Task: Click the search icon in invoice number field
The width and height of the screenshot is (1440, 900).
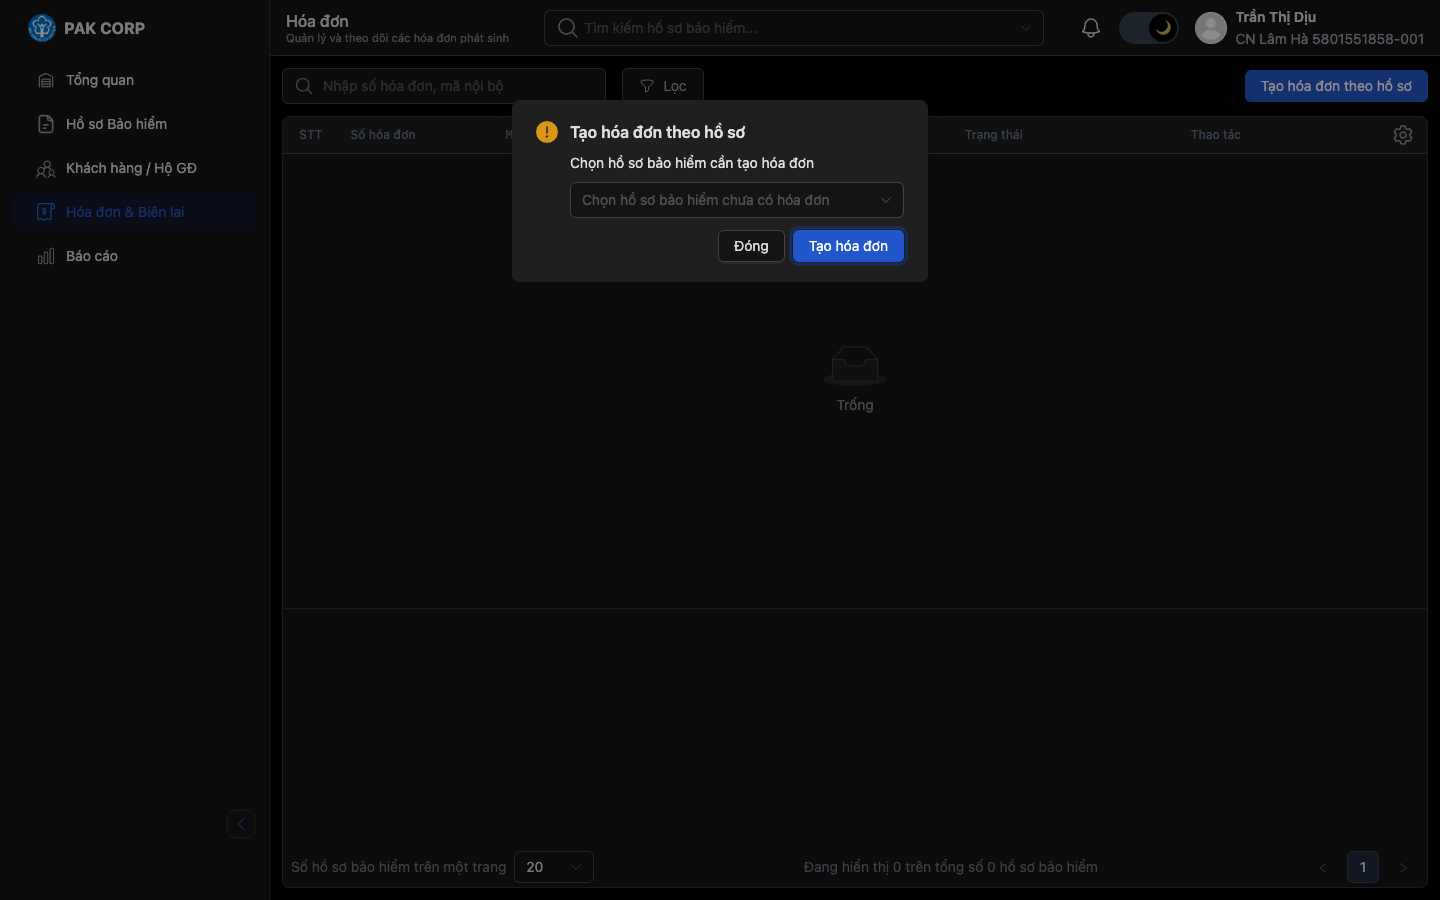Action: pyautogui.click(x=304, y=86)
